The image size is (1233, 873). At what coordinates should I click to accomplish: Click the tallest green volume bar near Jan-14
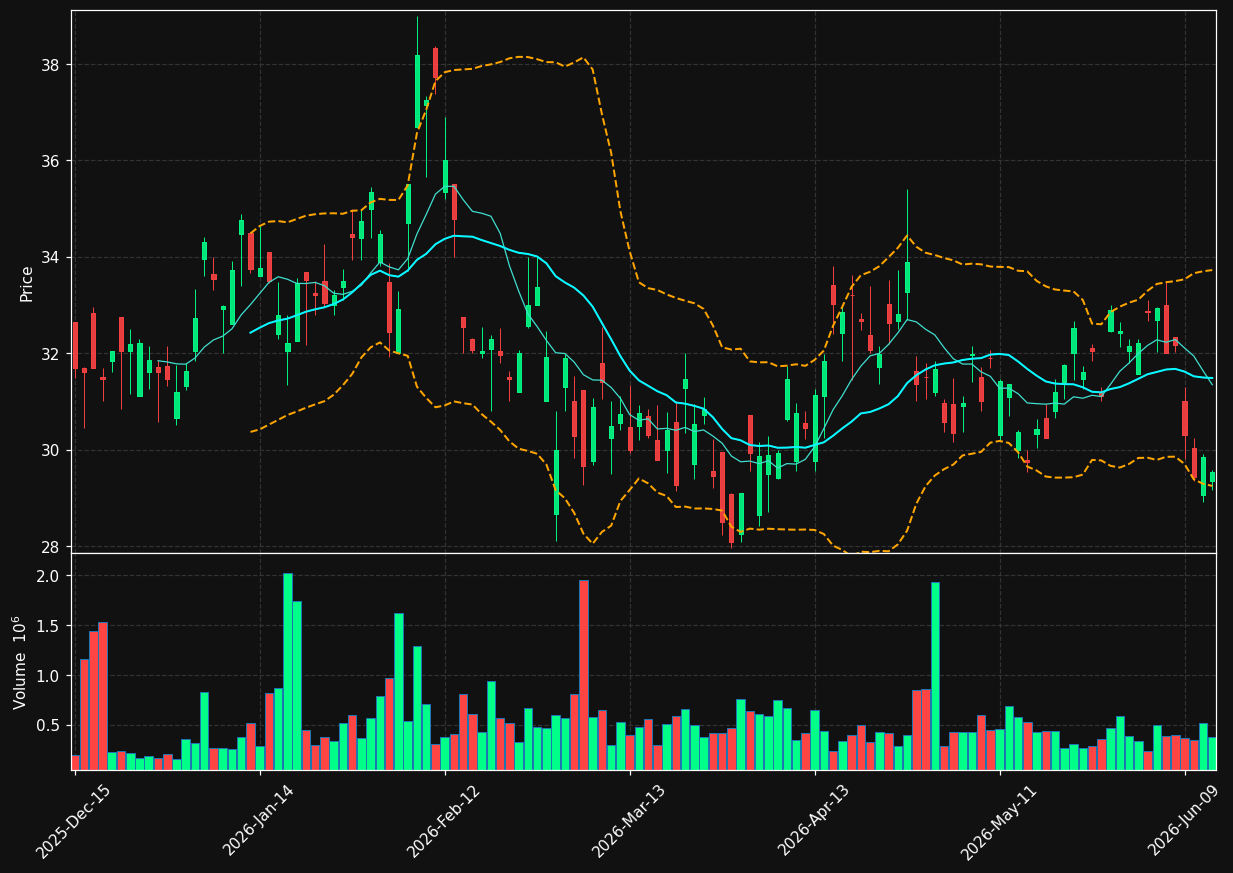(x=288, y=671)
